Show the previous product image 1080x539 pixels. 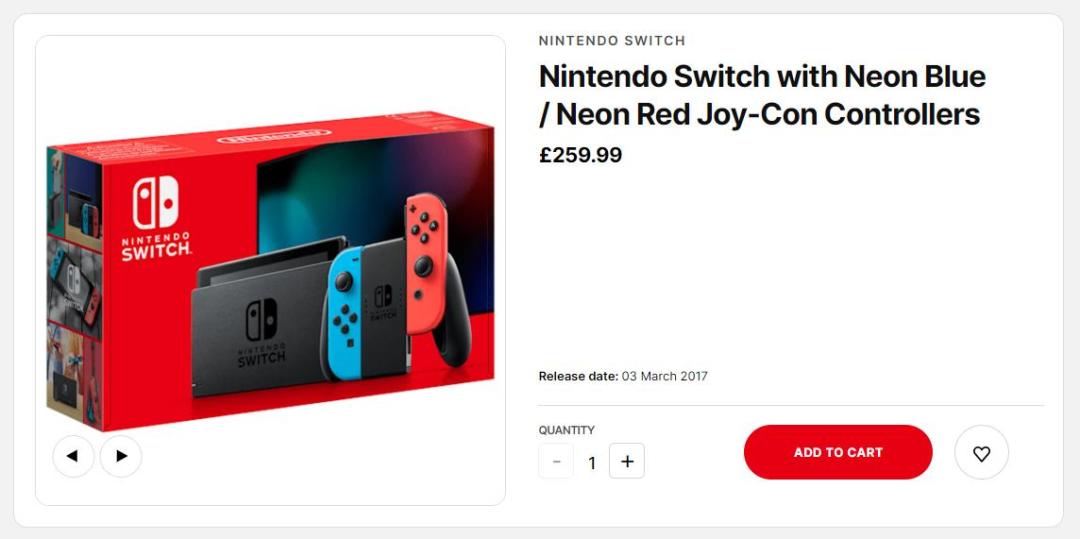(73, 456)
